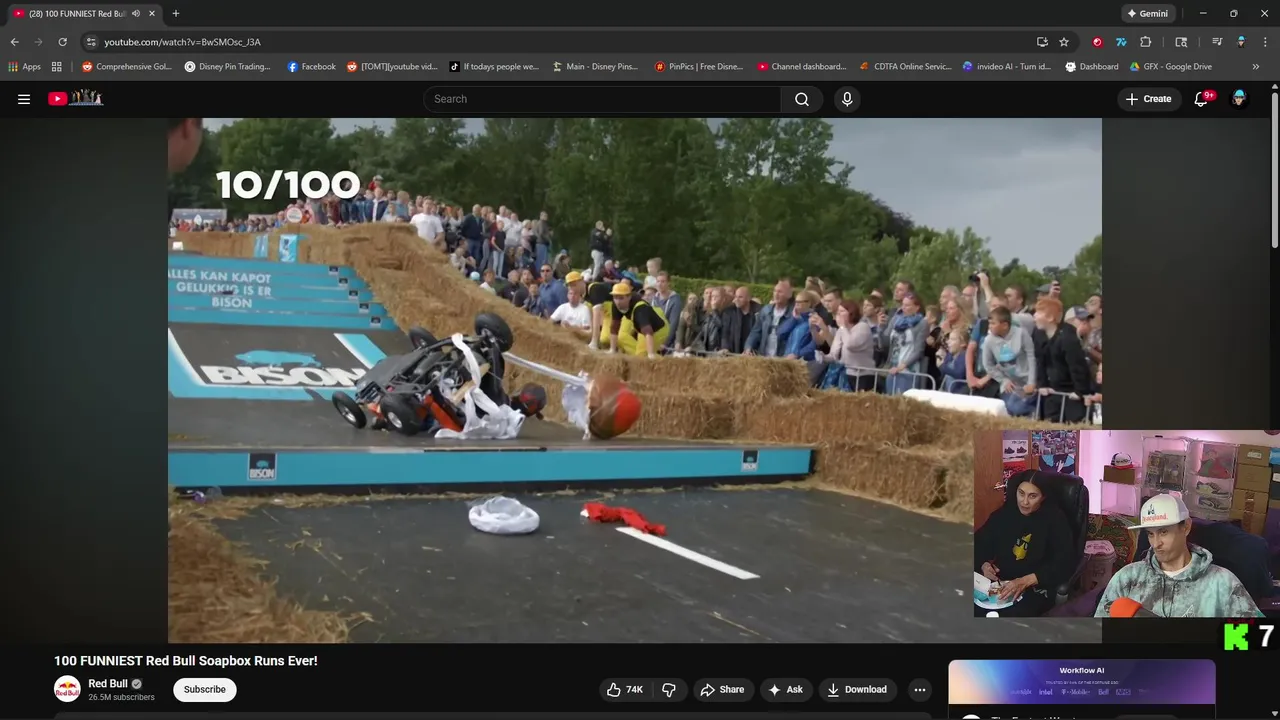Open invideo AI bookmark
This screenshot has height=720, width=1280.
click(1007, 67)
